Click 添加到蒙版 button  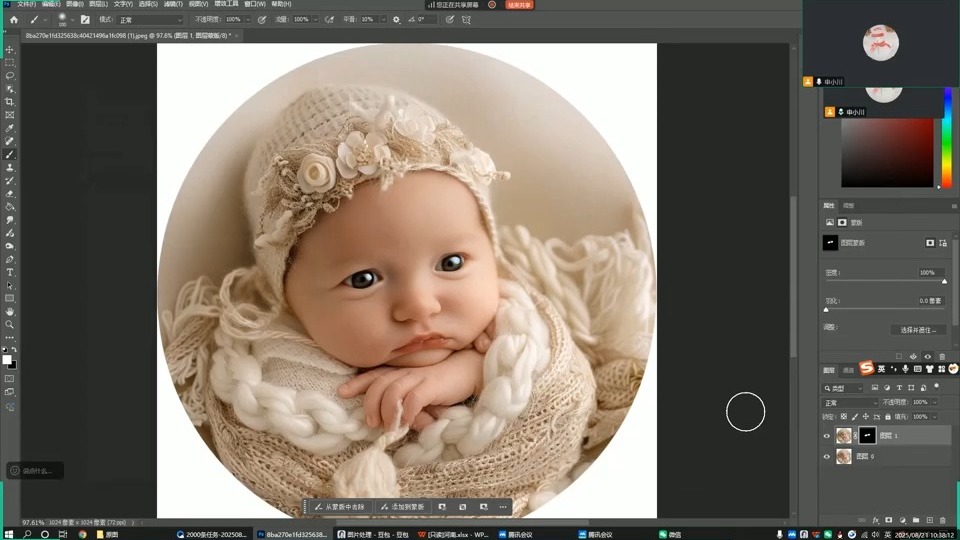click(403, 507)
